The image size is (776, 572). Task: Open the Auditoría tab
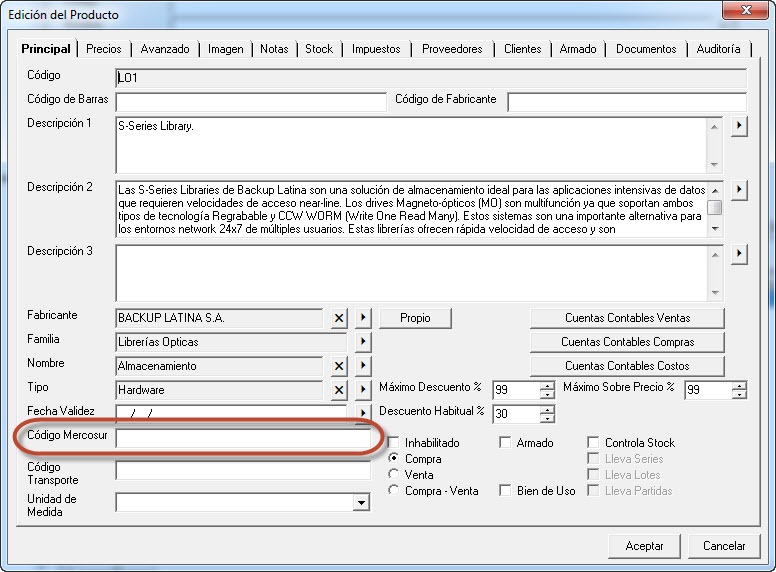pyautogui.click(x=718, y=49)
